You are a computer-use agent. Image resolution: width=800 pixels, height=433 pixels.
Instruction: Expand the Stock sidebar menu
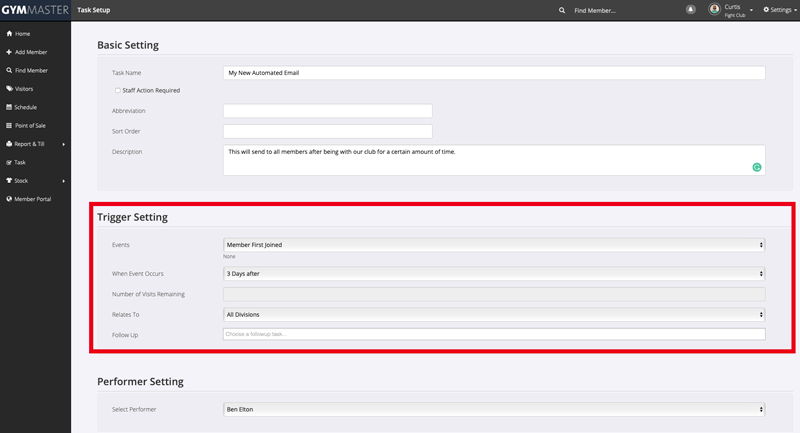point(35,181)
